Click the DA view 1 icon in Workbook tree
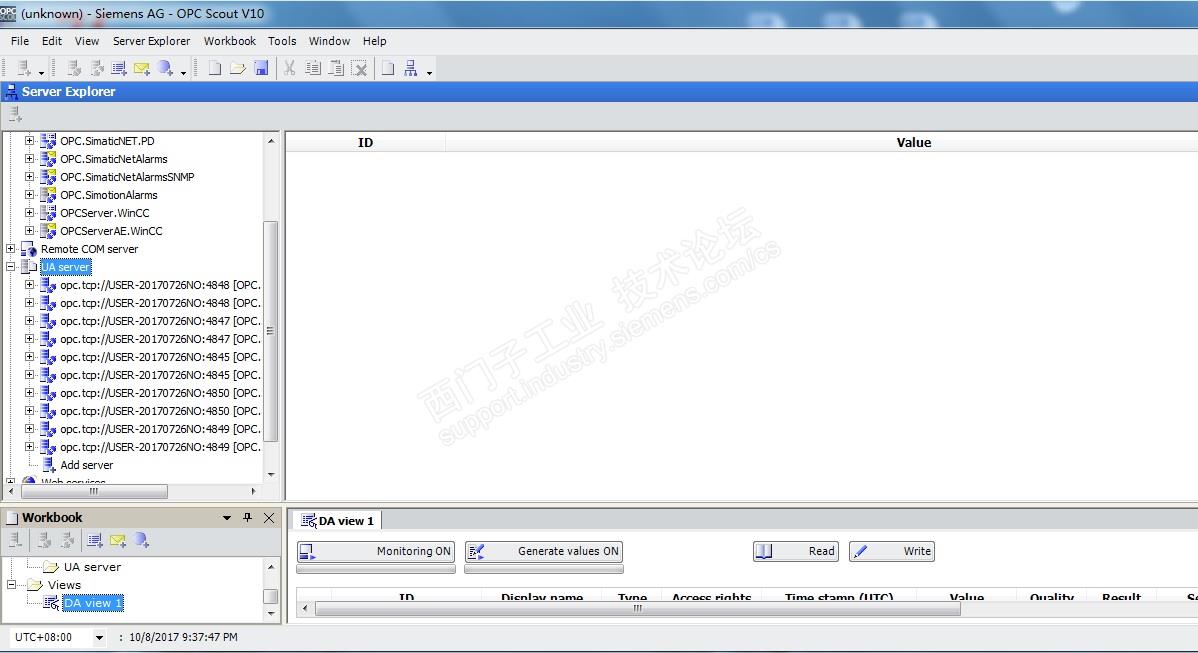 51,603
